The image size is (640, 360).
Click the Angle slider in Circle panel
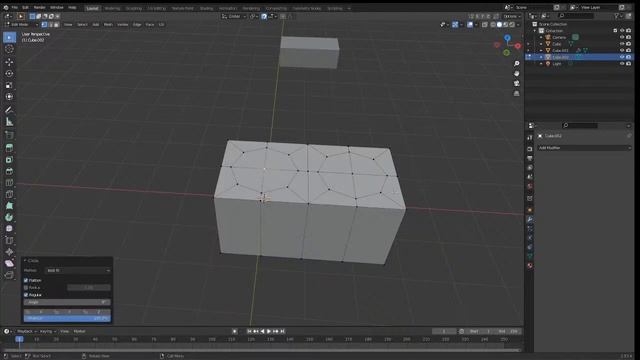tap(67, 302)
